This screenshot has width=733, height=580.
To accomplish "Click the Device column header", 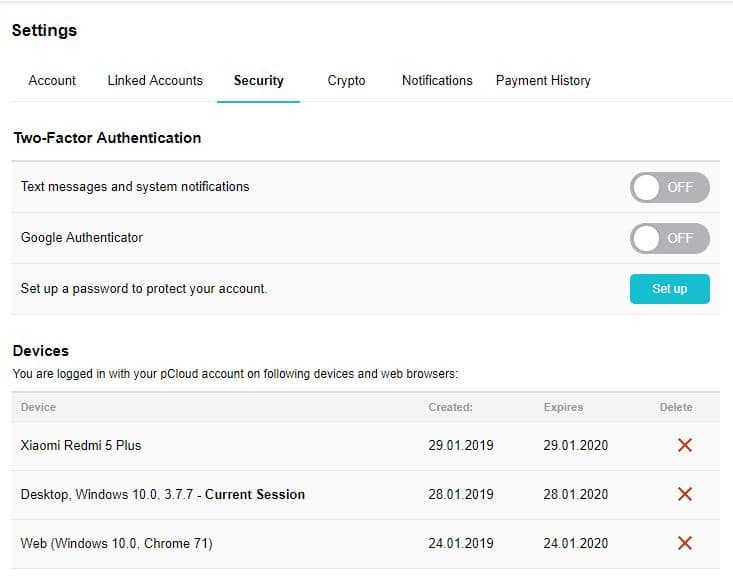I will [38, 407].
